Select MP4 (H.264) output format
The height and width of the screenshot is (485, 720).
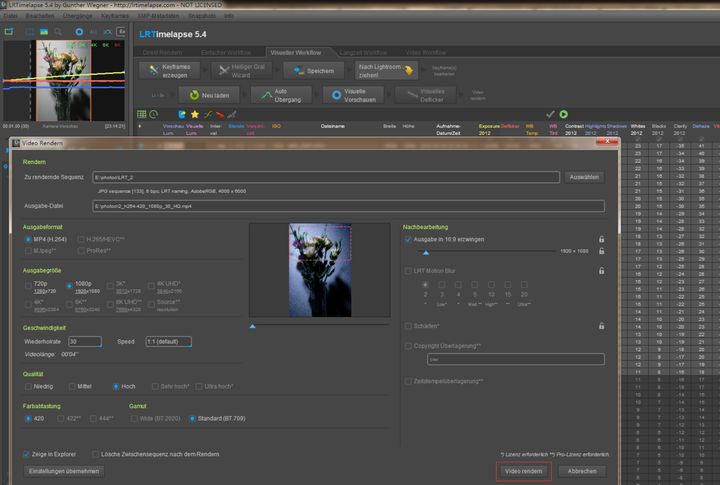(28, 239)
